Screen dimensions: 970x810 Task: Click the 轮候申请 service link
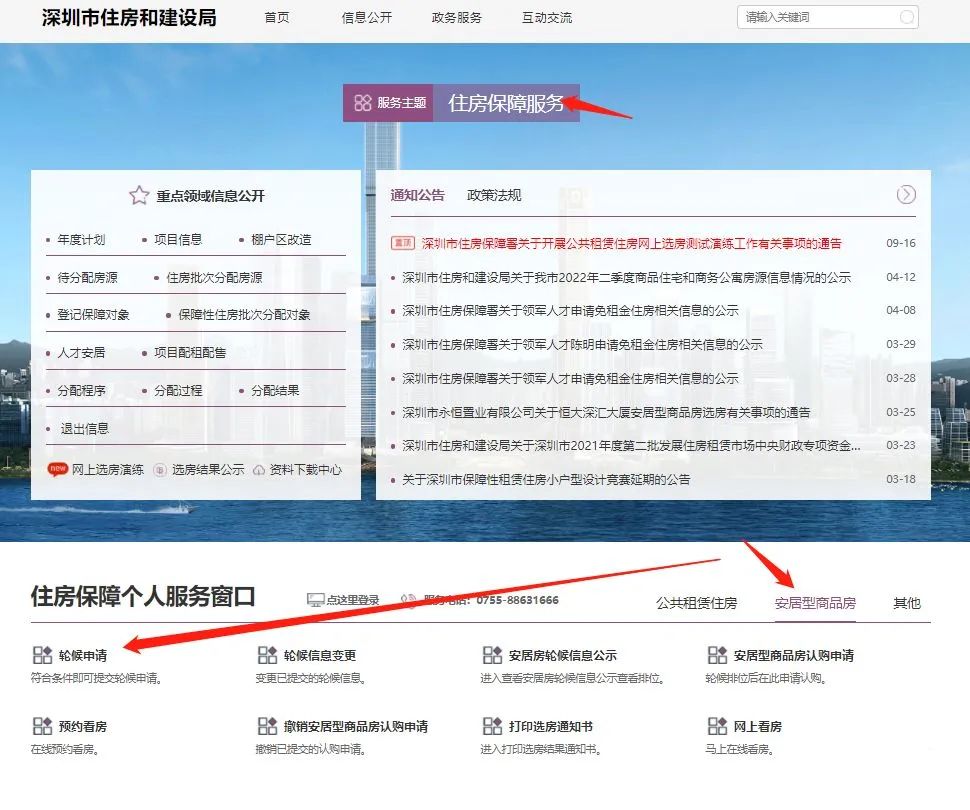pos(83,655)
